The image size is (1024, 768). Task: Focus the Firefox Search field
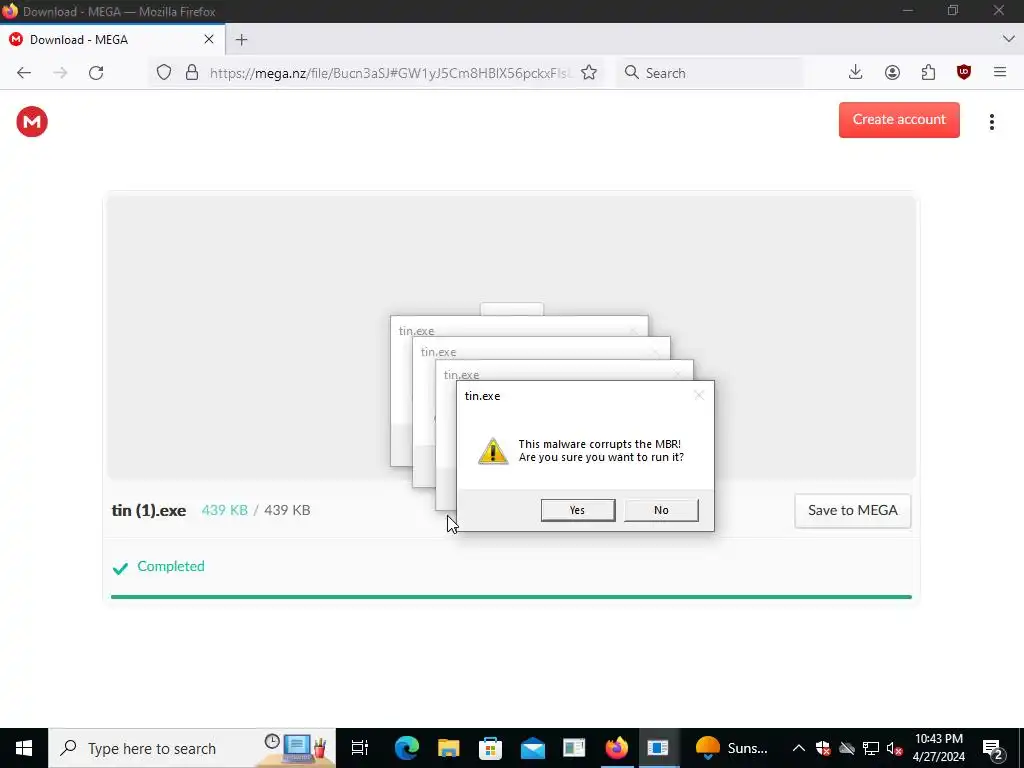[x=710, y=72]
